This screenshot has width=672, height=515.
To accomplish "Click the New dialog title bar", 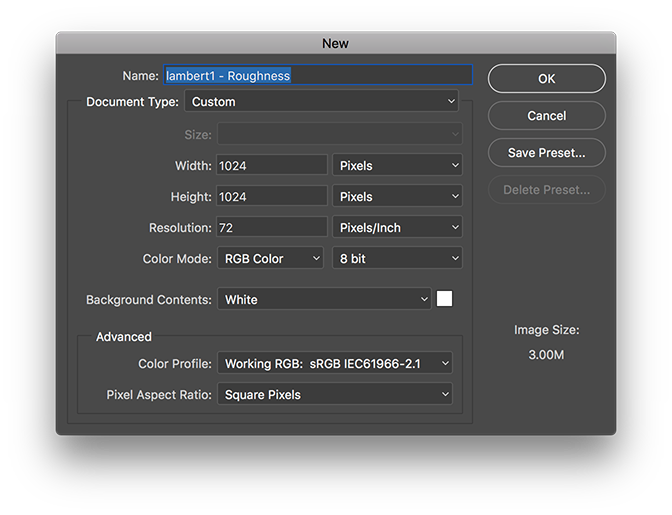I will pyautogui.click(x=336, y=43).
